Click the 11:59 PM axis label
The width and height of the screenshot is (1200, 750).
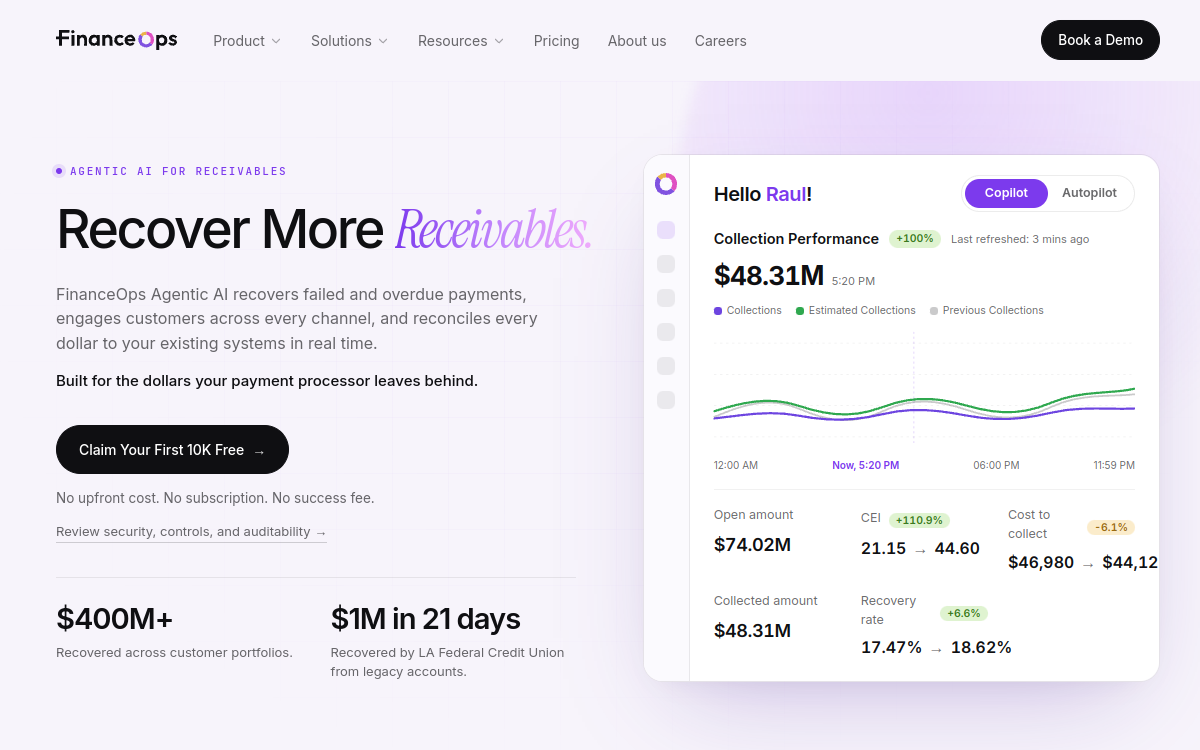click(1114, 465)
